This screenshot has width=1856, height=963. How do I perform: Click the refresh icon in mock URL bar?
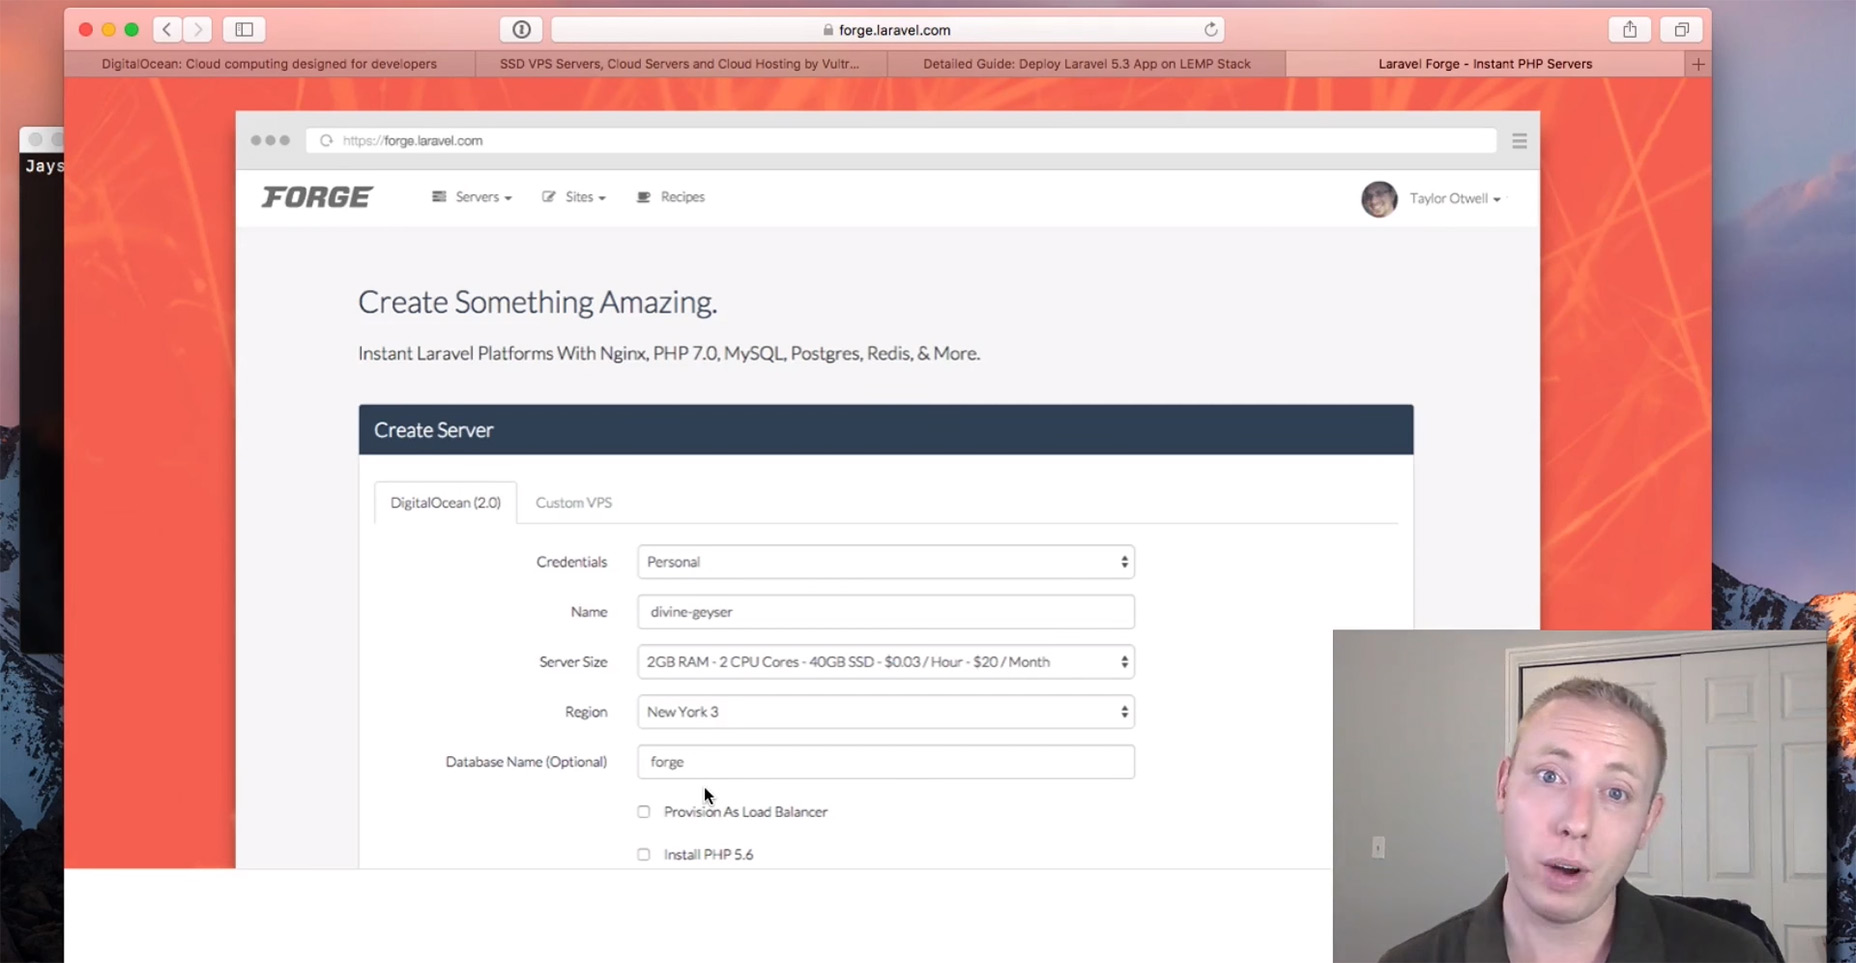(x=326, y=141)
